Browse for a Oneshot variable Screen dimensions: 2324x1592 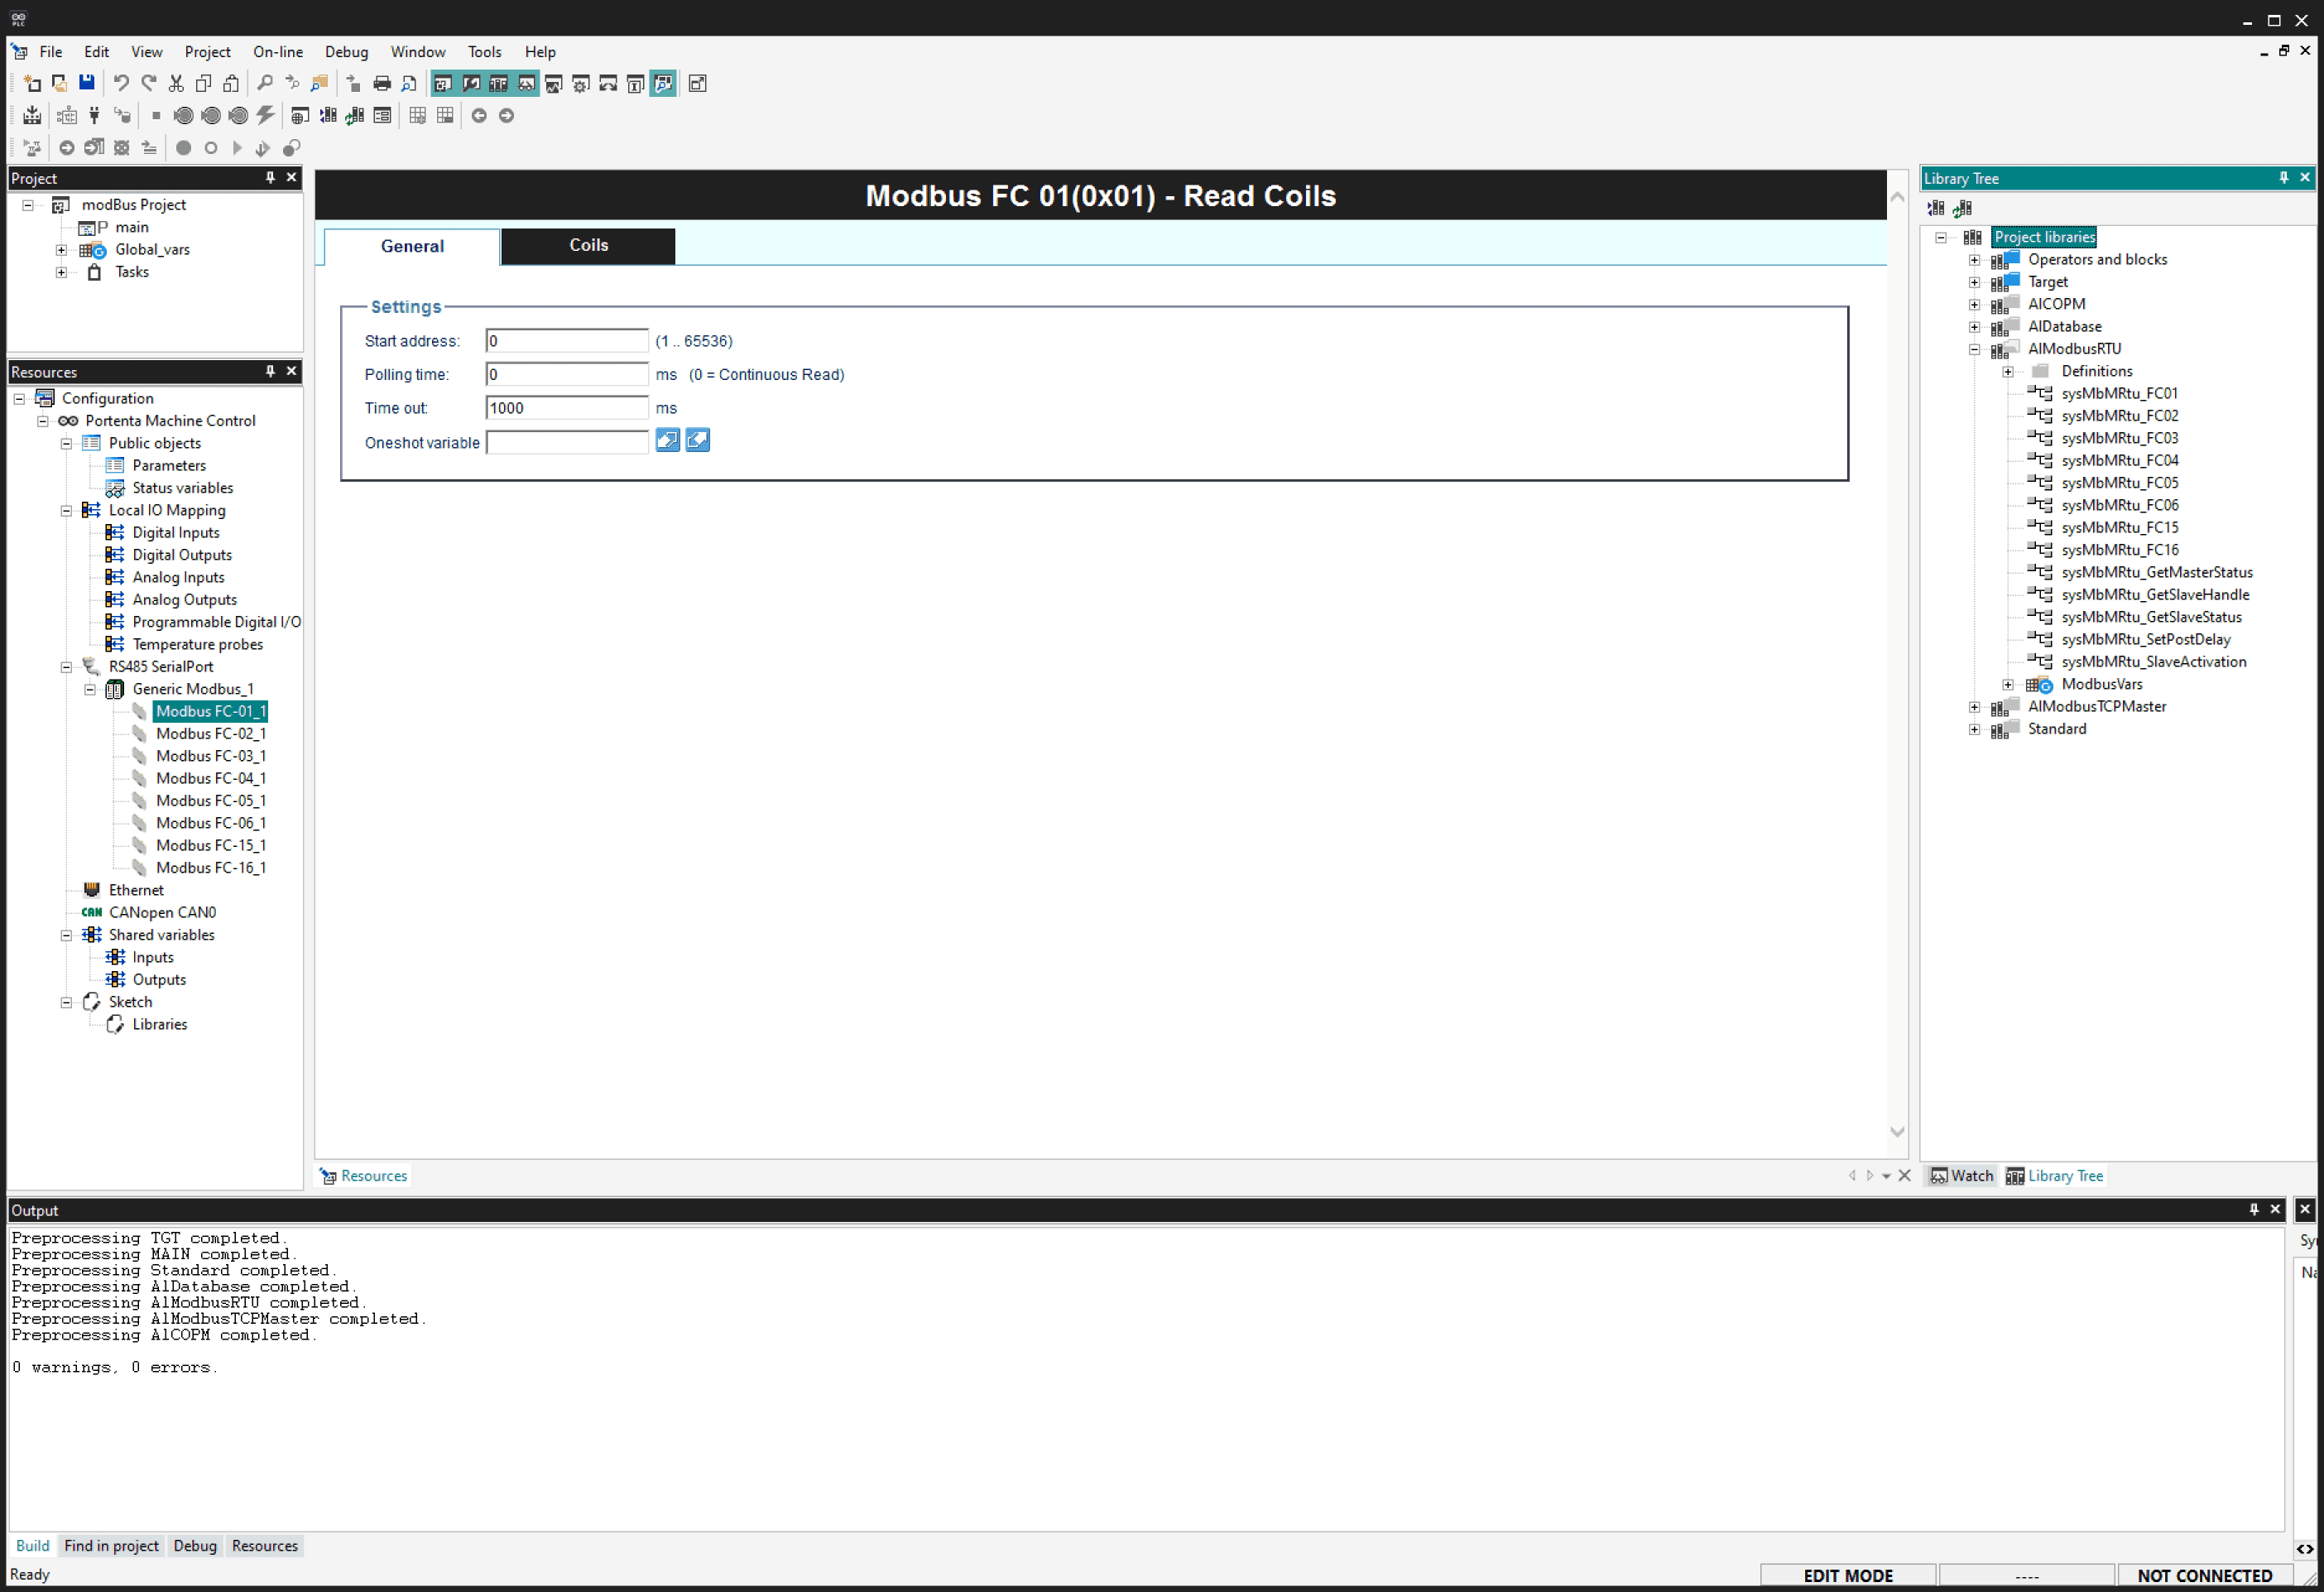tap(667, 440)
